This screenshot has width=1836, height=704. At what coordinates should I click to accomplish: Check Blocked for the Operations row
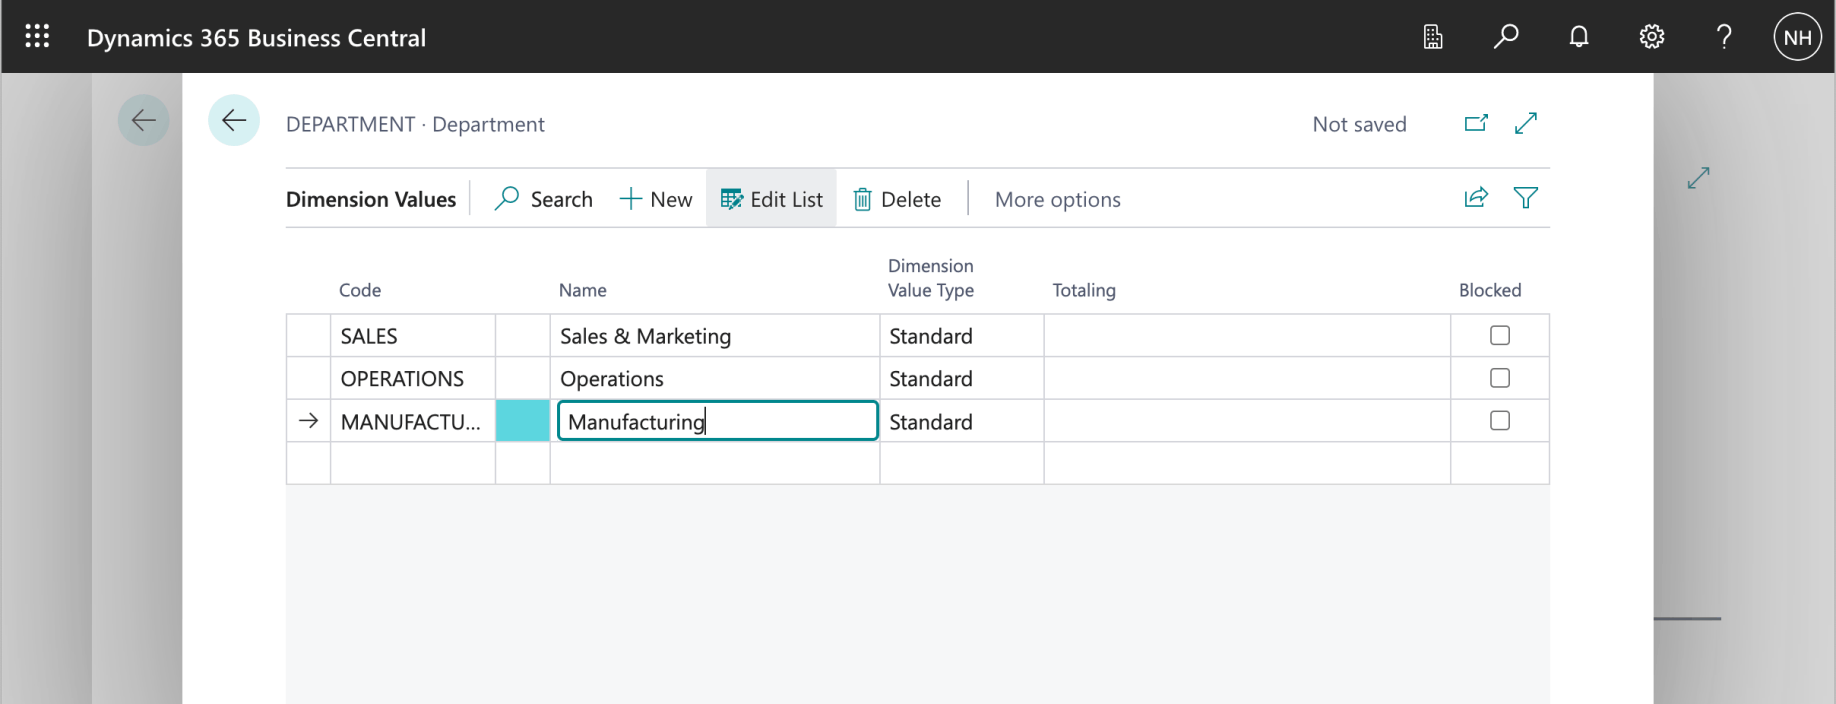coord(1499,378)
